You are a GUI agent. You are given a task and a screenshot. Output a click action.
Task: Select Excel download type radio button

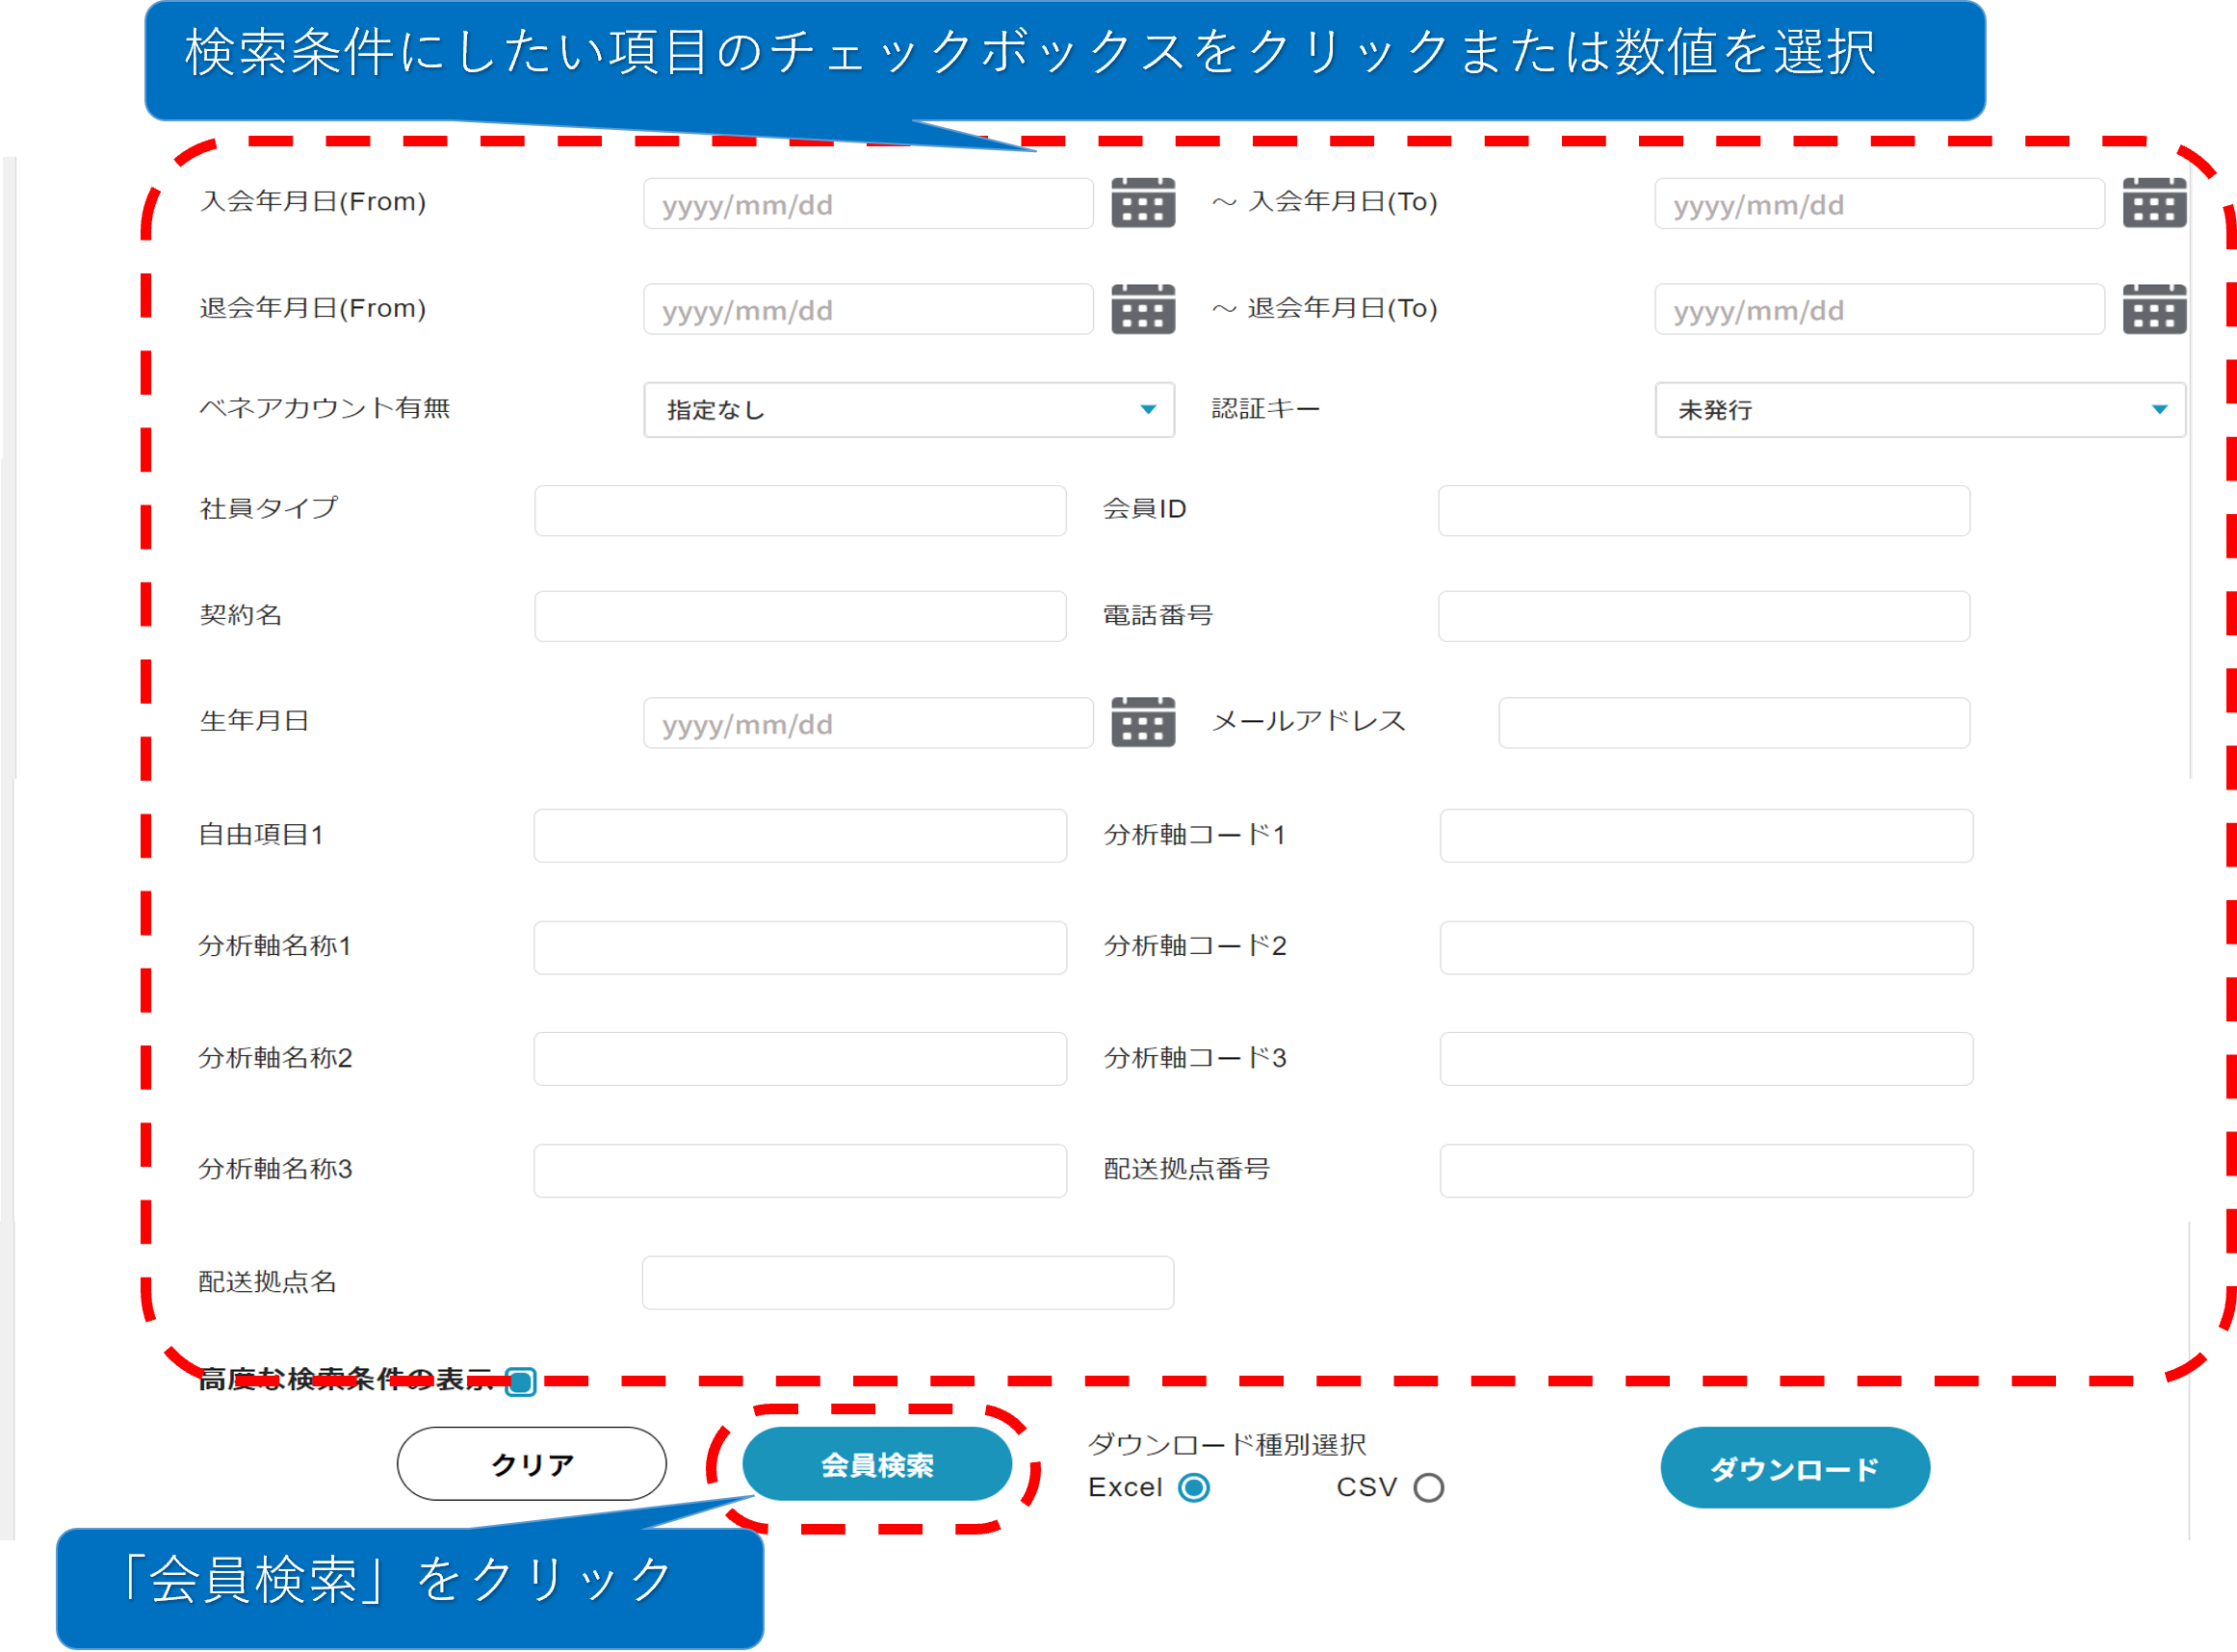1193,1487
